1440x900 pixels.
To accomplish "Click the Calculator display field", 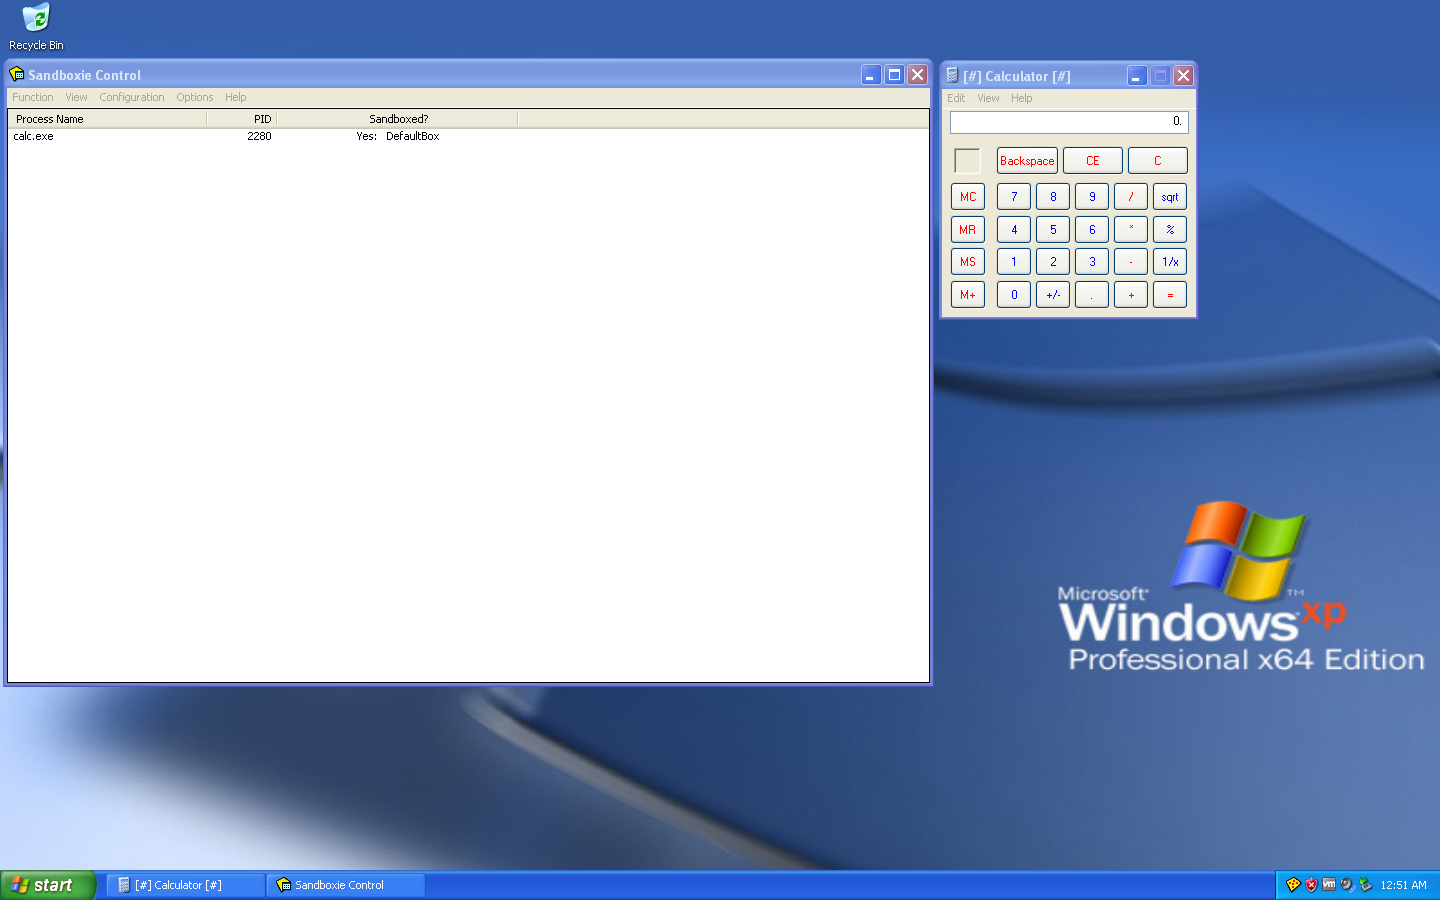I will 1068,122.
